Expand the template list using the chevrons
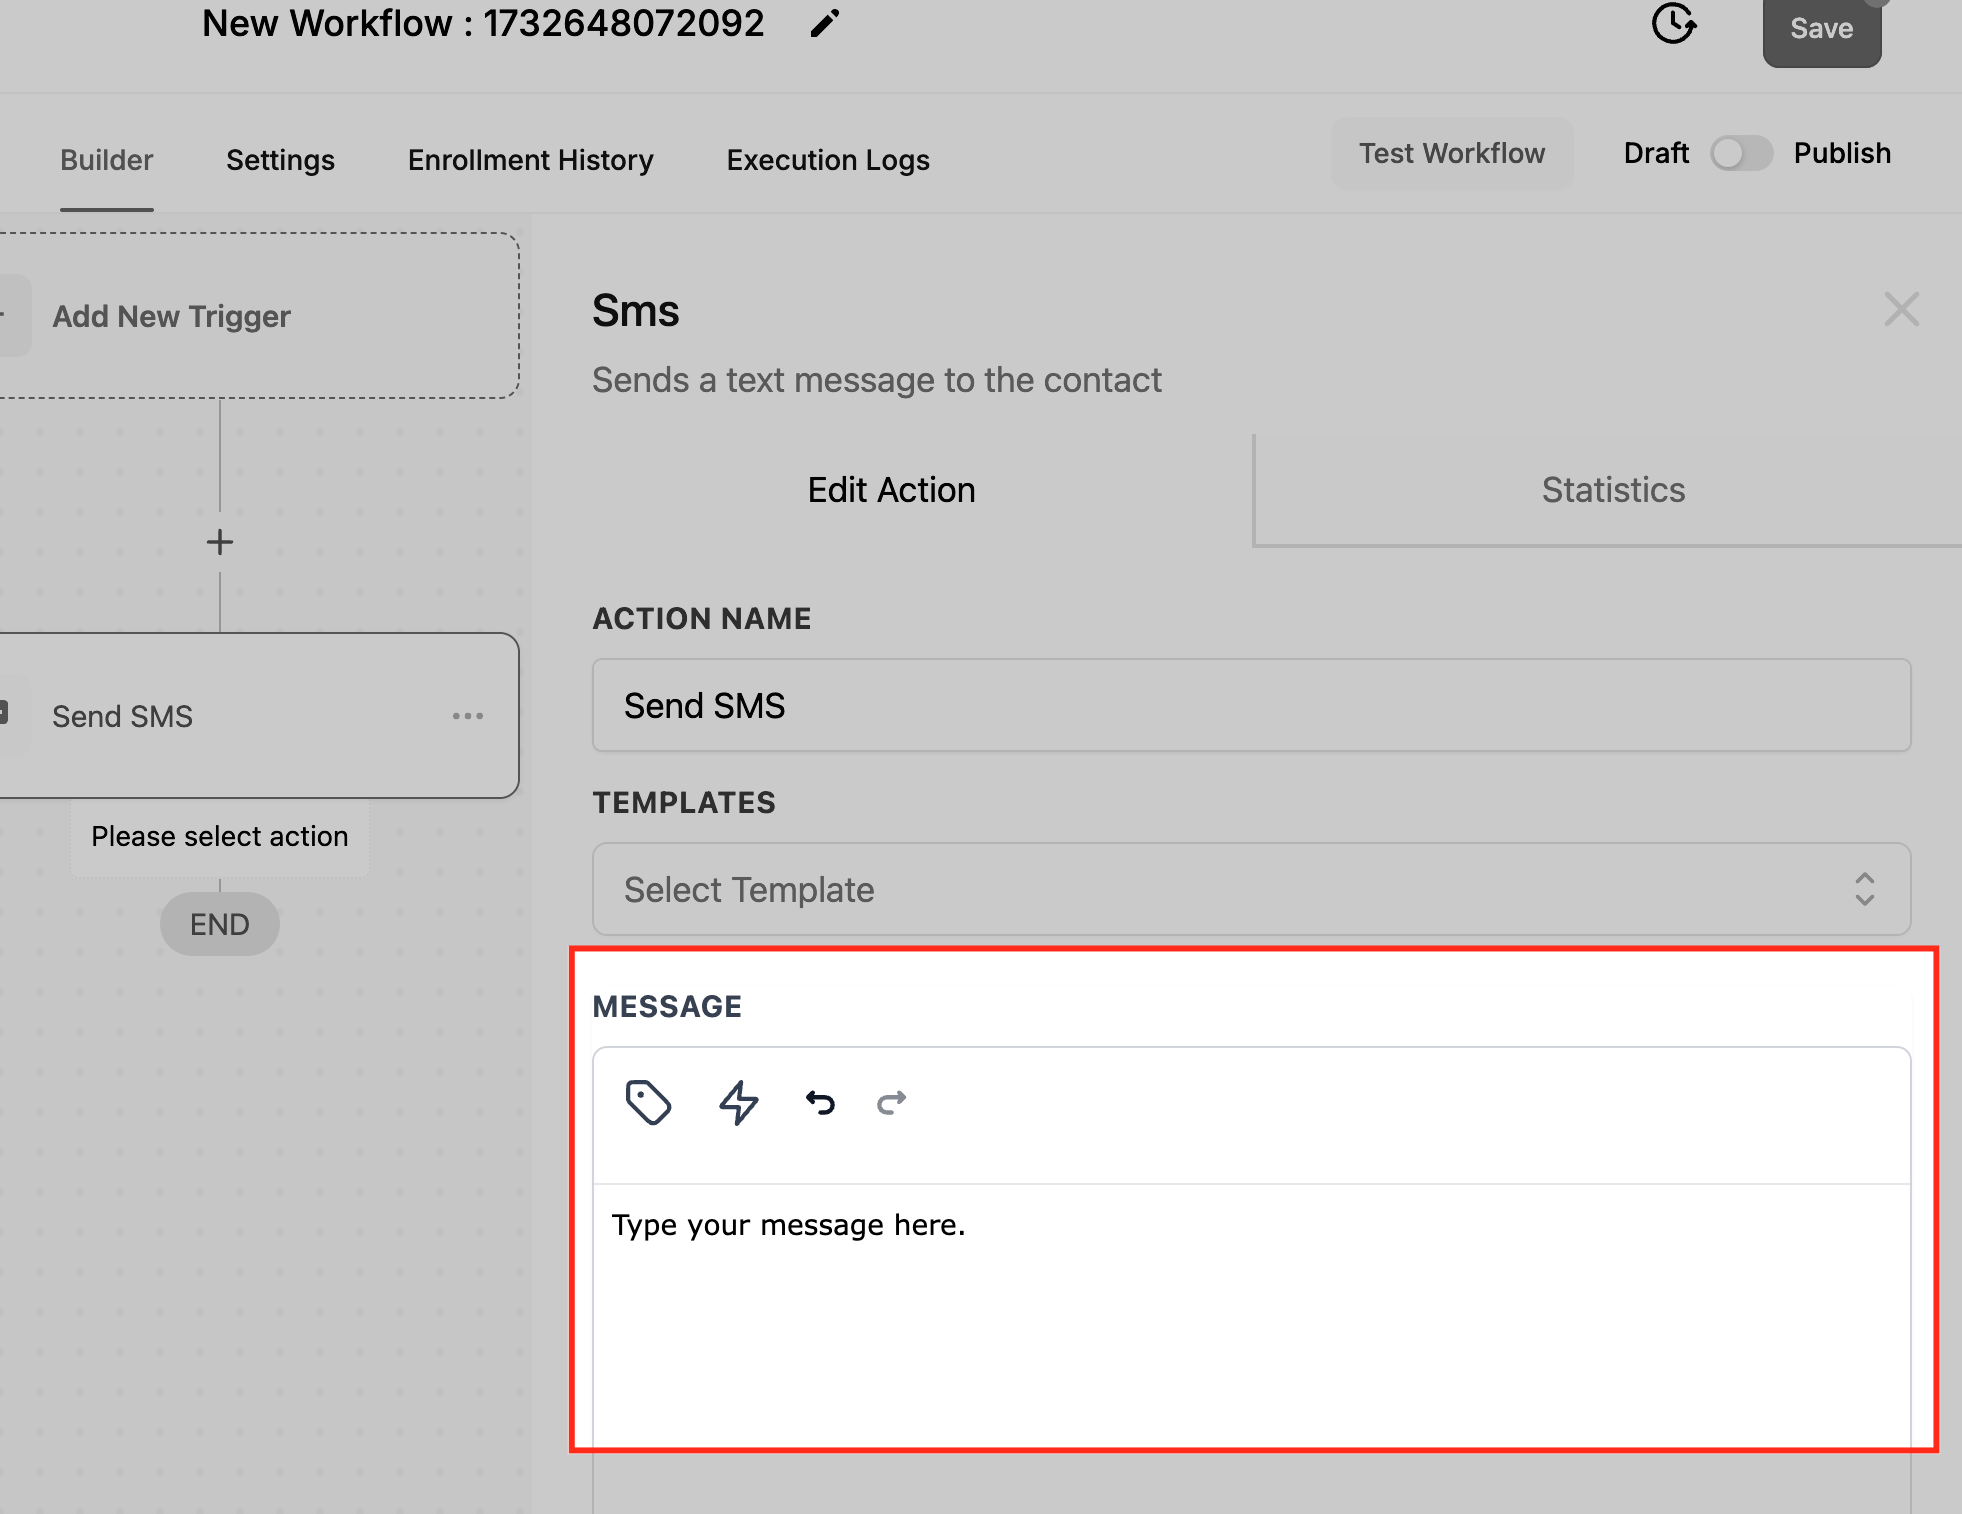 pyautogui.click(x=1864, y=889)
